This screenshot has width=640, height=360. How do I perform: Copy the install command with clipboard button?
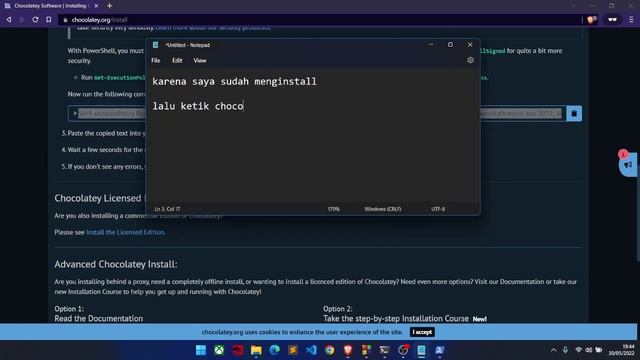click(574, 113)
